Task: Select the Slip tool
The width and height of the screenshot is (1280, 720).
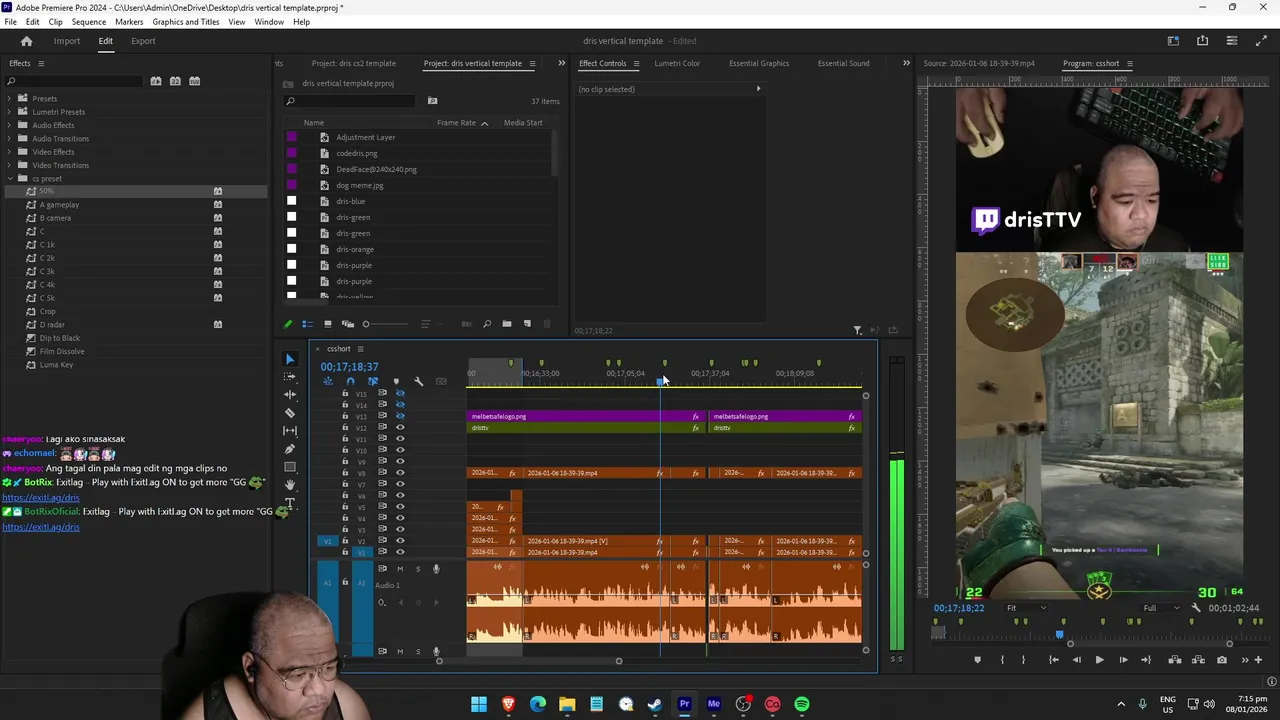Action: [x=290, y=430]
